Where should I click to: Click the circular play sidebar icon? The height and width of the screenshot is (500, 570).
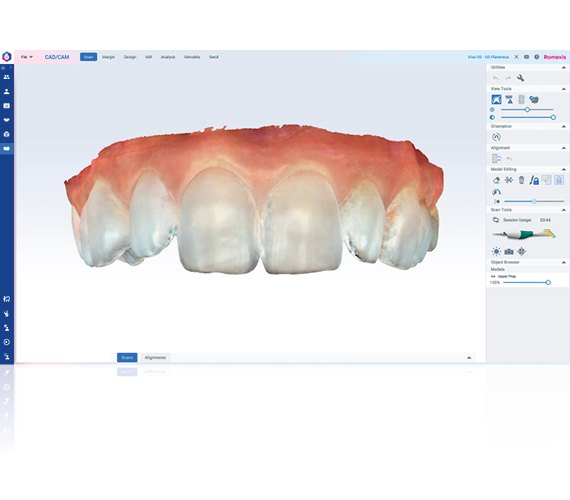pyautogui.click(x=7, y=342)
